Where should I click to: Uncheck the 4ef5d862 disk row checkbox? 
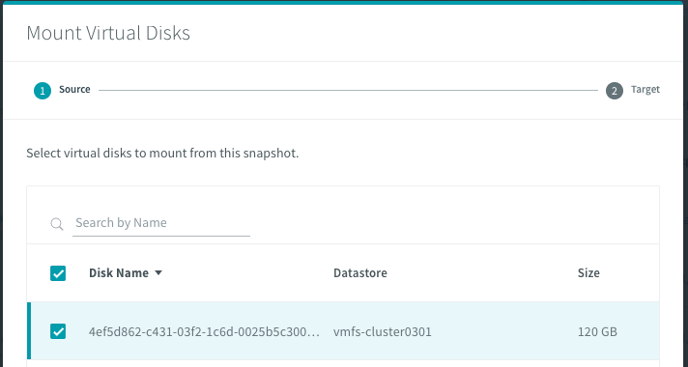click(x=58, y=331)
